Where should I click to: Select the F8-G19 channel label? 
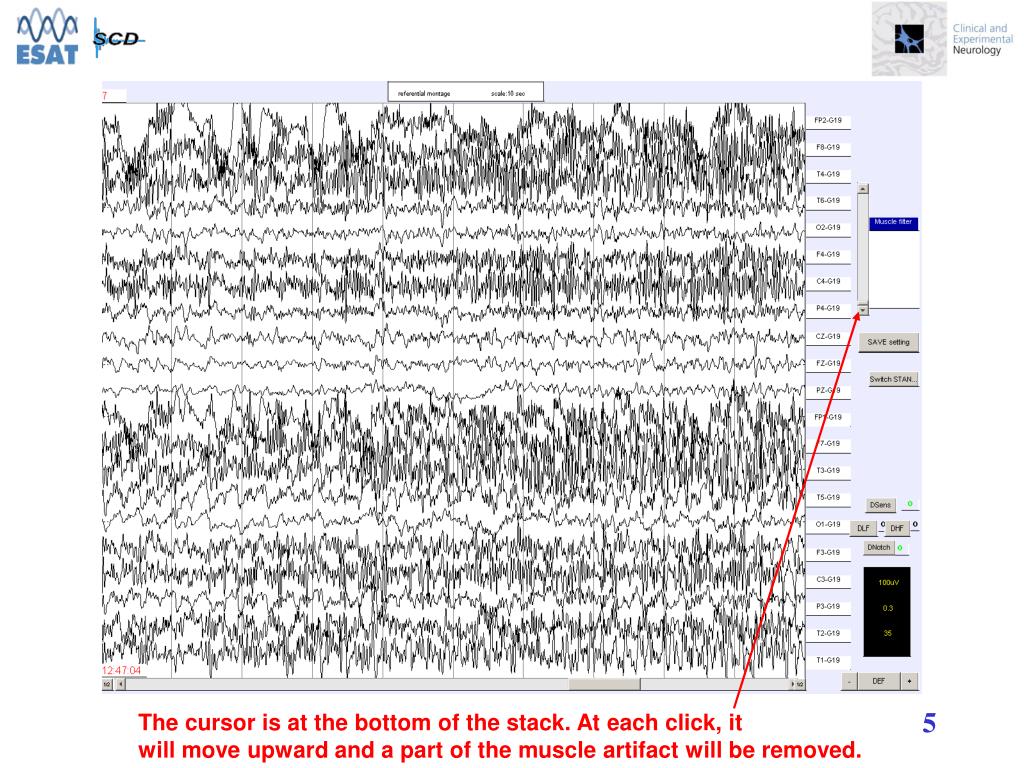click(x=828, y=148)
